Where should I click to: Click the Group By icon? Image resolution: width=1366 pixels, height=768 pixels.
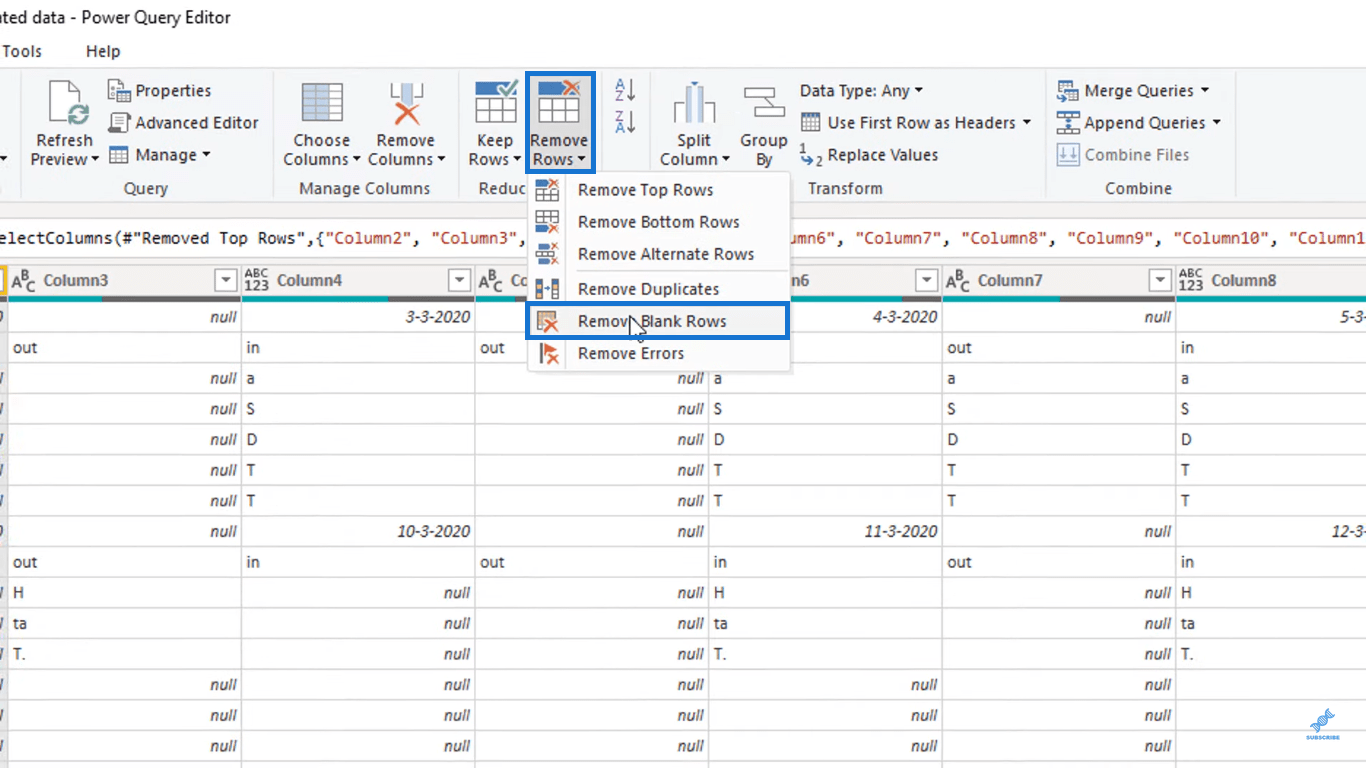(x=763, y=104)
